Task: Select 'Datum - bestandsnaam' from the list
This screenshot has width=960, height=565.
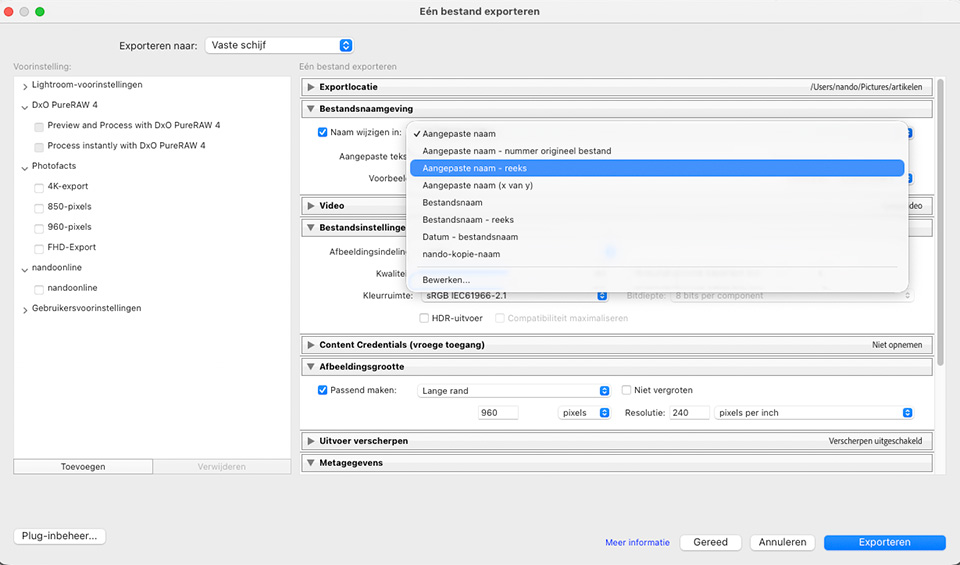Action: [x=470, y=237]
